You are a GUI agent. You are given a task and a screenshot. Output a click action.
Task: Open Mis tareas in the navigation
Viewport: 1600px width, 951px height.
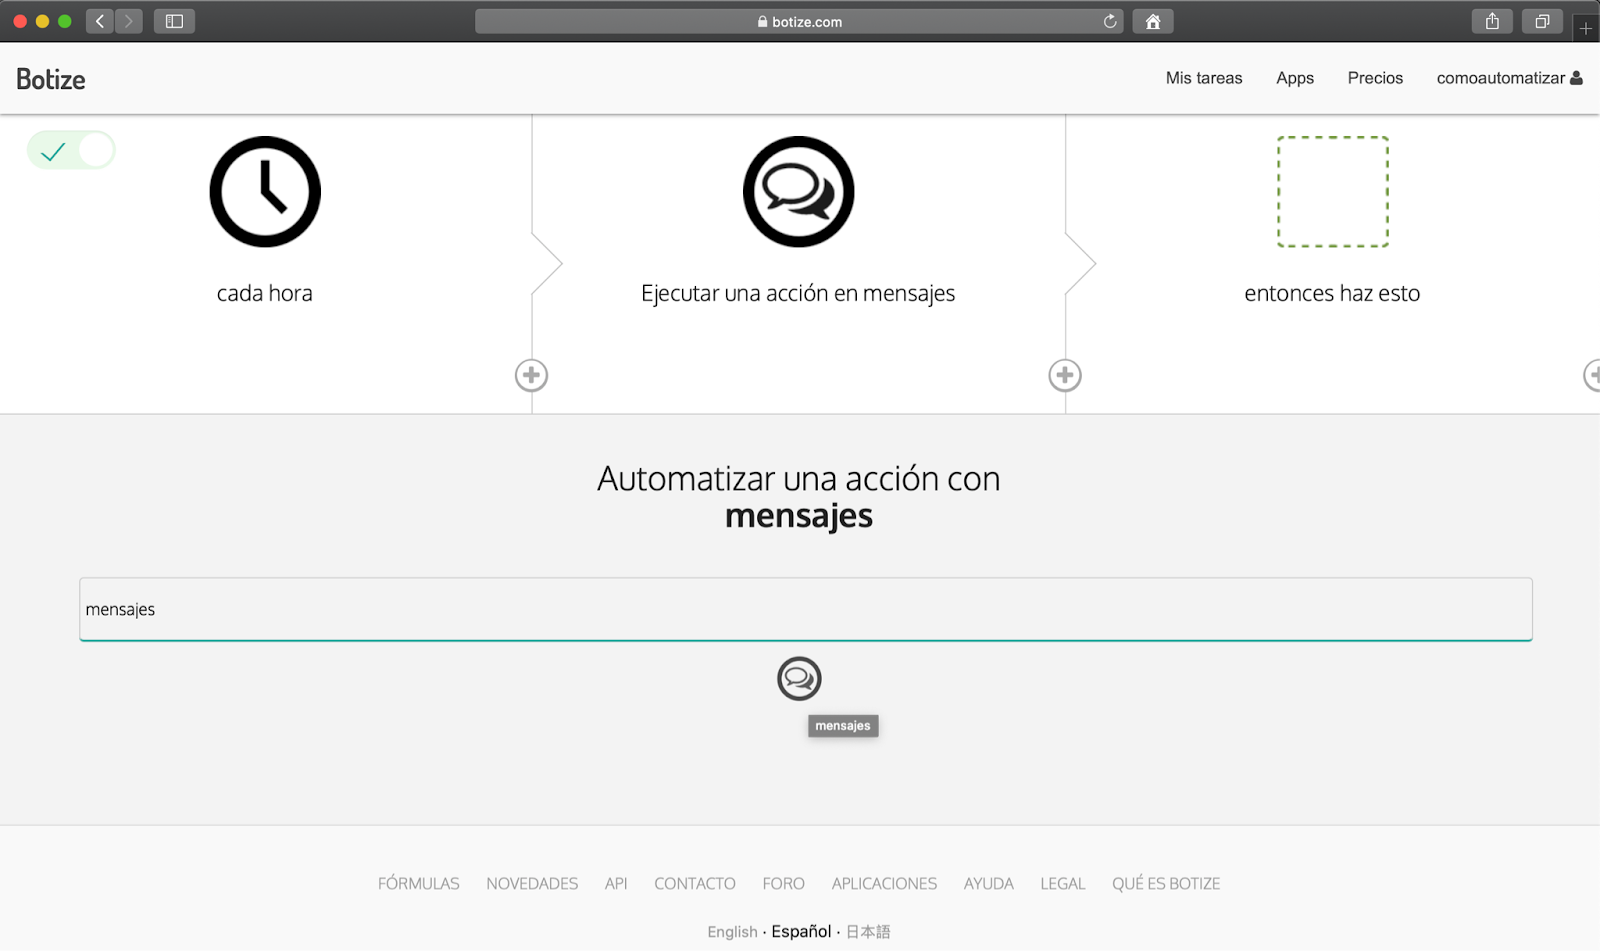click(1204, 78)
